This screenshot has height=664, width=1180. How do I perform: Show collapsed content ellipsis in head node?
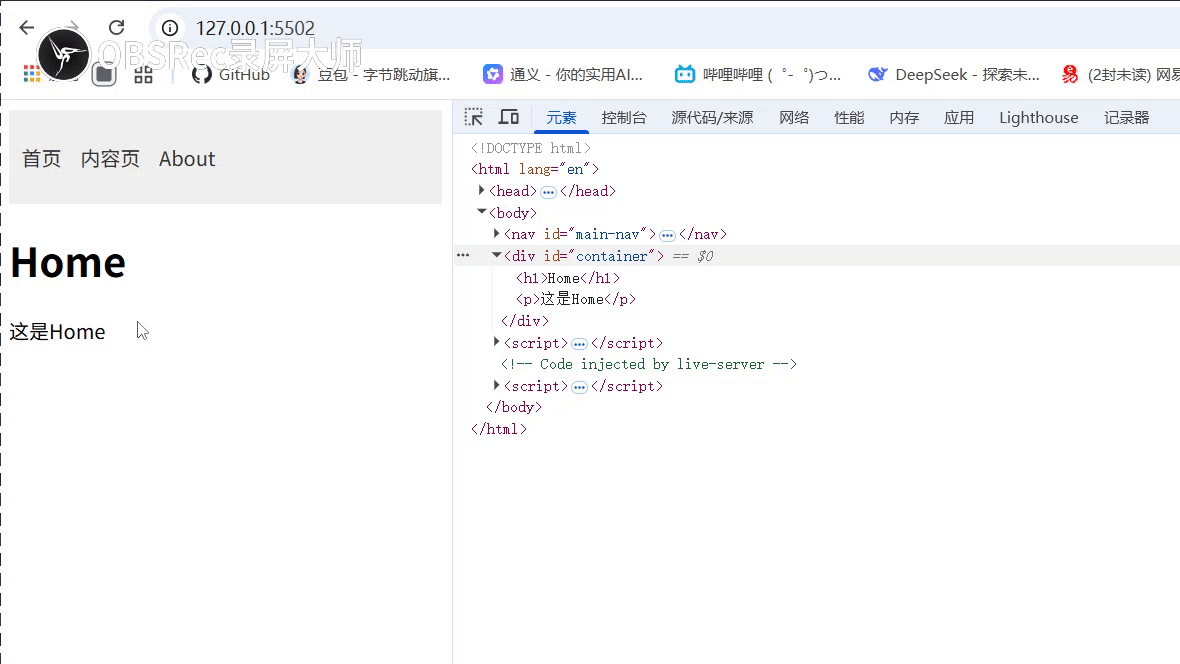point(549,192)
